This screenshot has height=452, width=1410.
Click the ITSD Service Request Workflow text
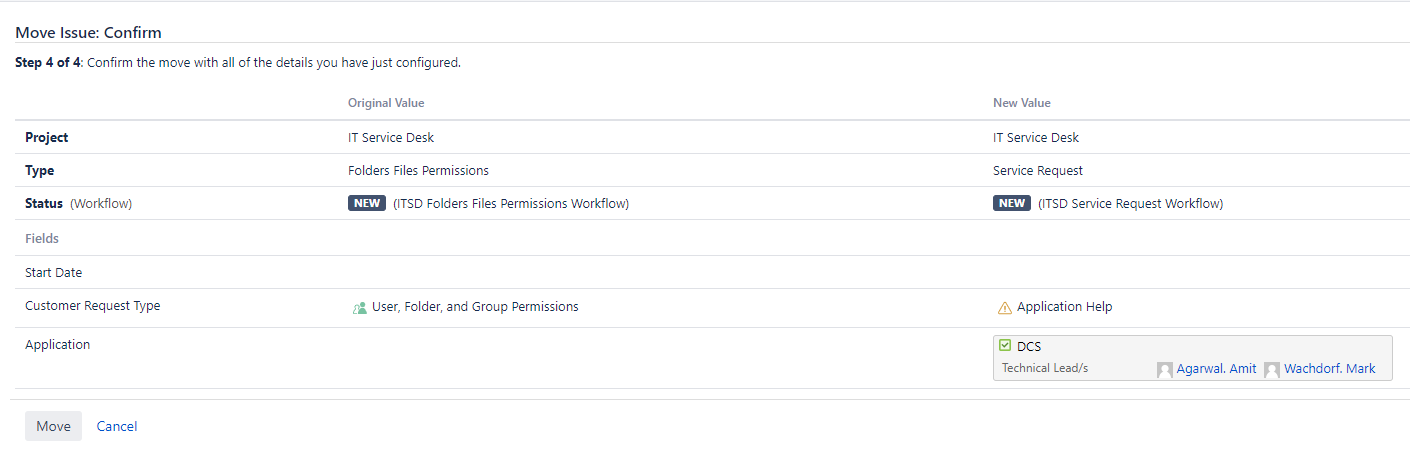click(x=1130, y=204)
